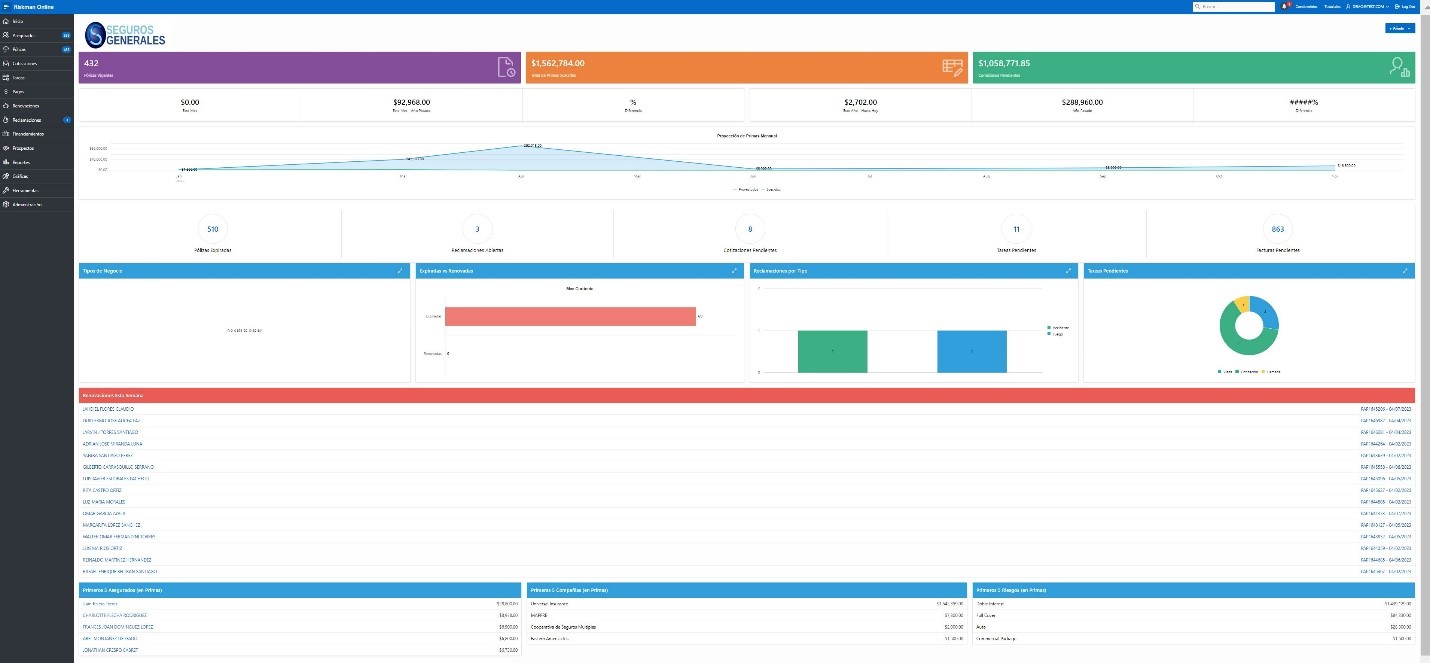Image resolution: width=1430 pixels, height=663 pixels.
Task: Open the Reclamaciones sidebar icon
Action: point(6,119)
